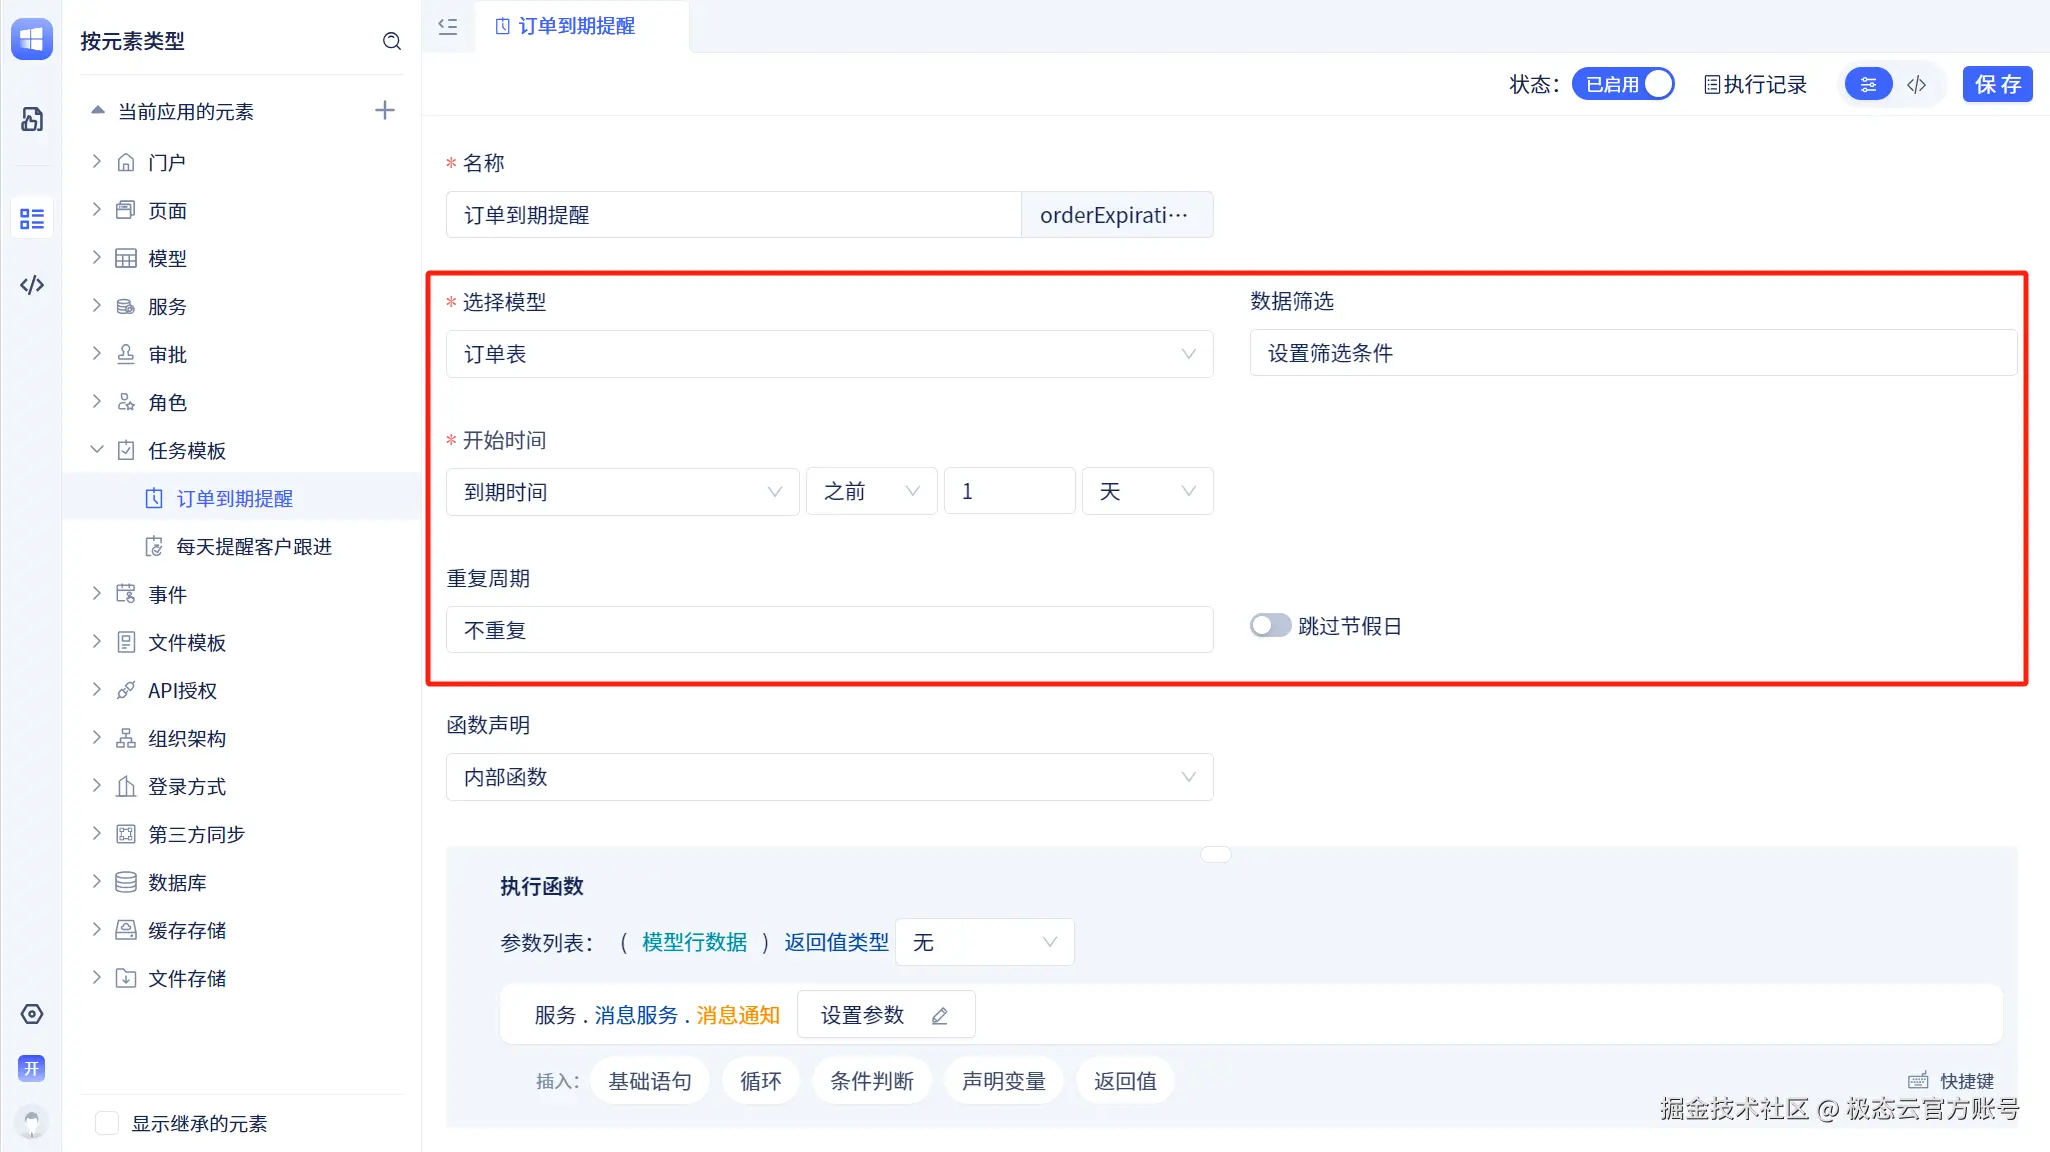
Task: Click the 保存 button
Action: pyautogui.click(x=1997, y=85)
